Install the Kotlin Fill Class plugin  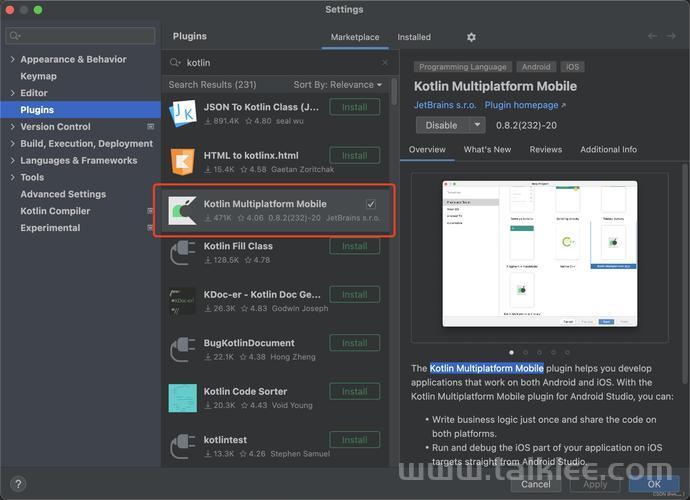(355, 246)
